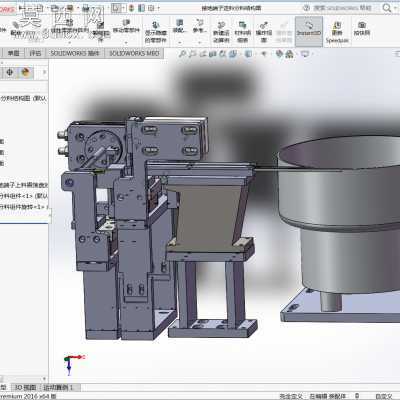Image resolution: width=400 pixels, height=400 pixels.
Task: Click the Rebuild traffic light icon
Action: point(131,8)
